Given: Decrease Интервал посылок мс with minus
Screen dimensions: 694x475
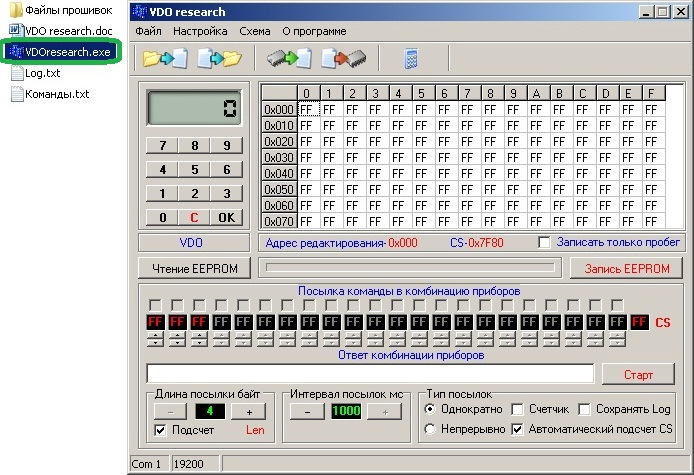Looking at the screenshot, I should click(x=307, y=411).
